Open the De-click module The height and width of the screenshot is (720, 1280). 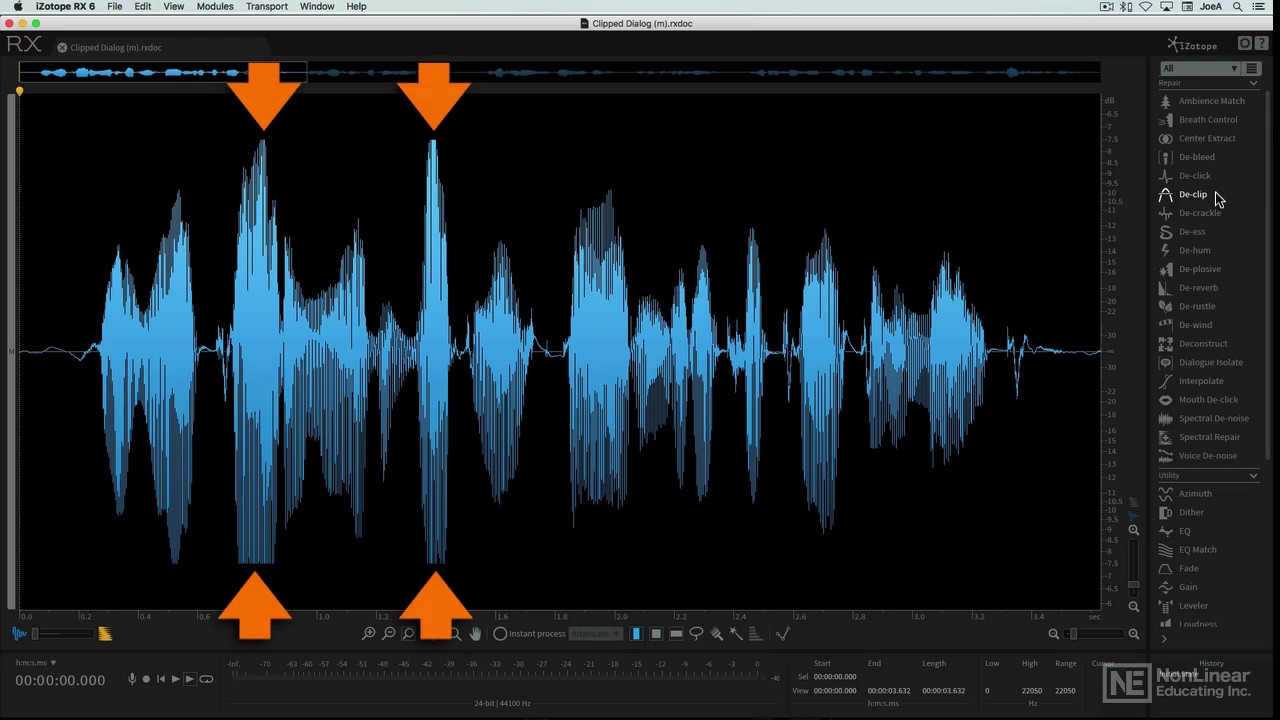point(1185,176)
